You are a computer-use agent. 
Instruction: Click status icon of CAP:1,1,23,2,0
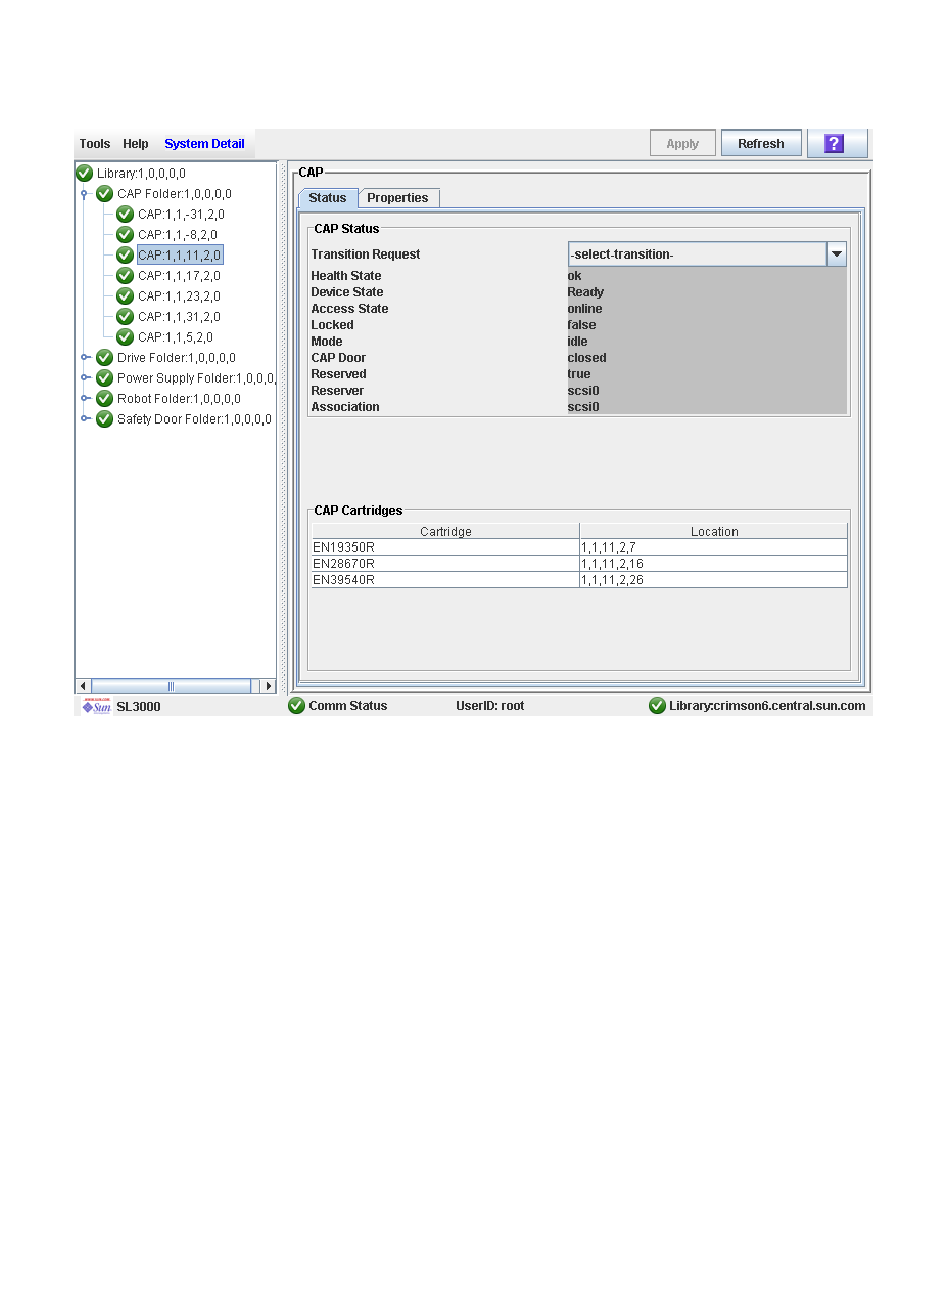tap(125, 296)
